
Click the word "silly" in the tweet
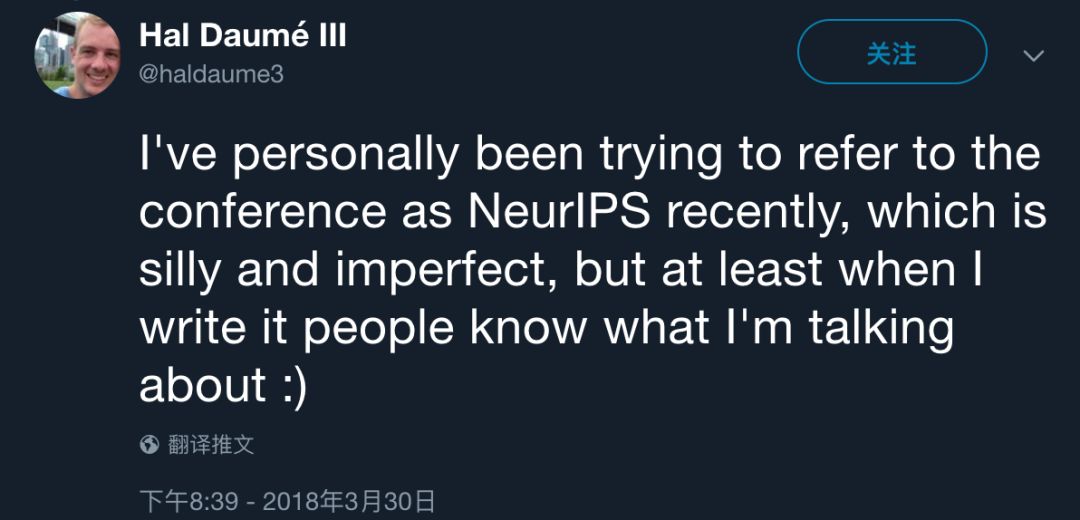click(181, 271)
